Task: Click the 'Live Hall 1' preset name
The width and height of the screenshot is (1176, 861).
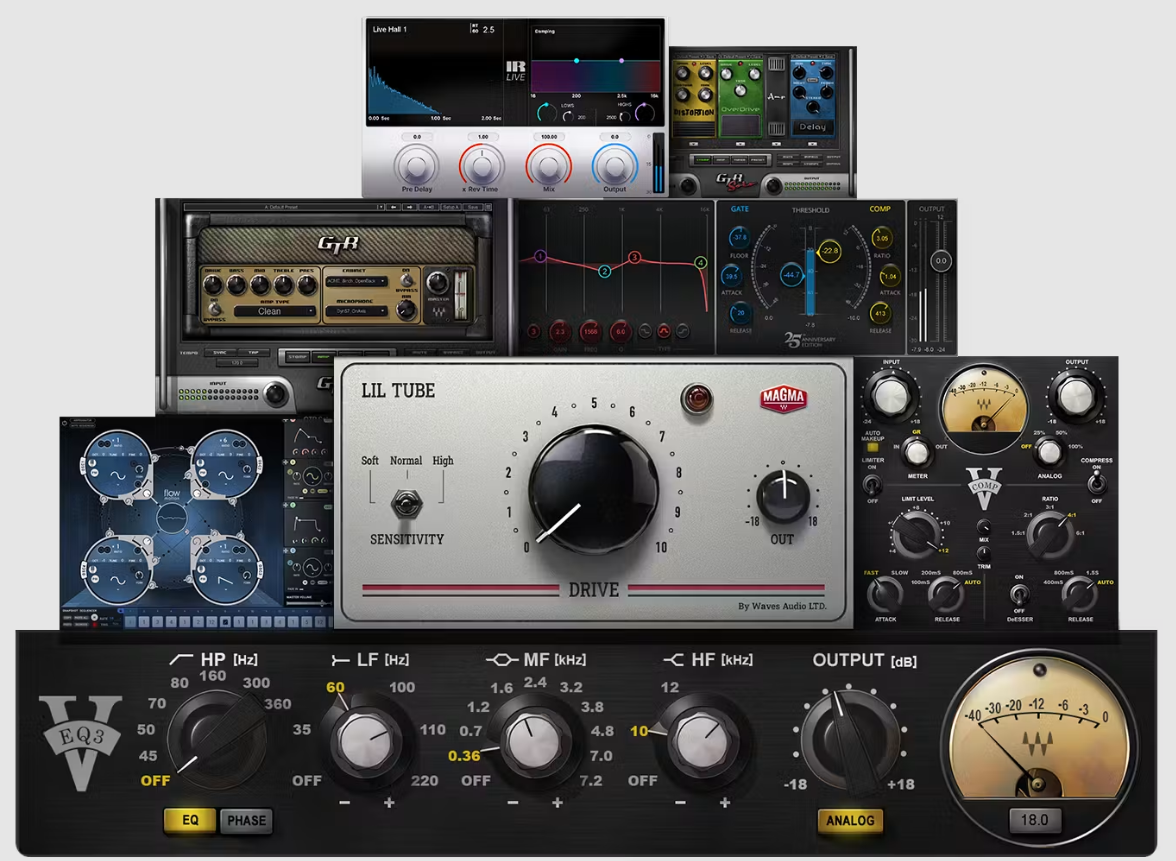Action: (390, 29)
